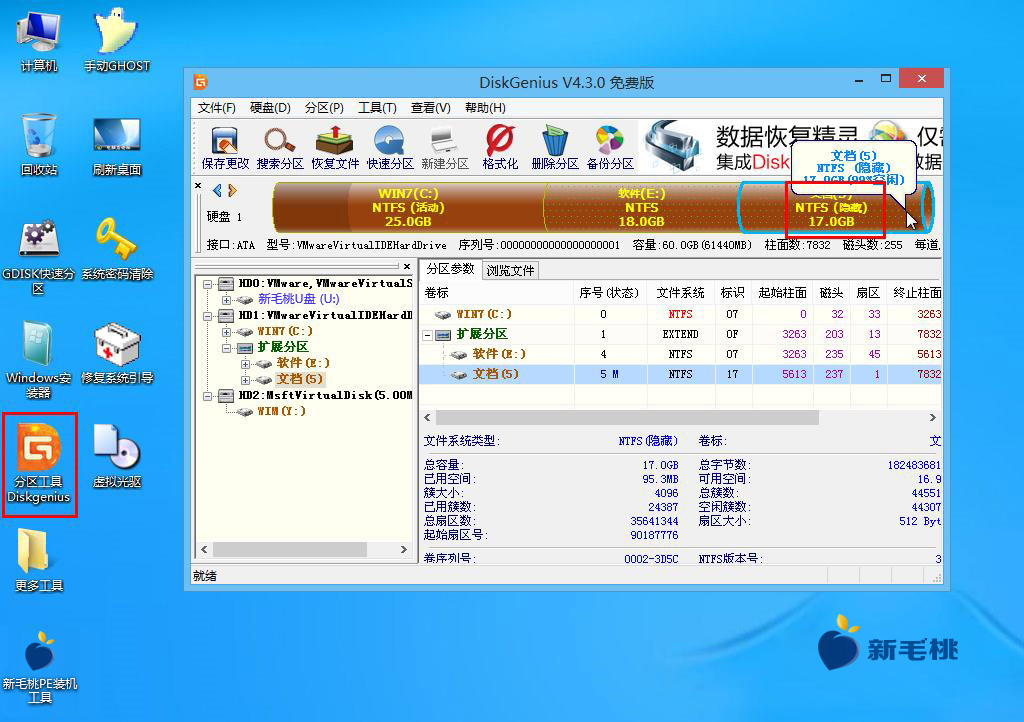
Task: Click the 刷新桌面 desktop icon
Action: (x=117, y=146)
